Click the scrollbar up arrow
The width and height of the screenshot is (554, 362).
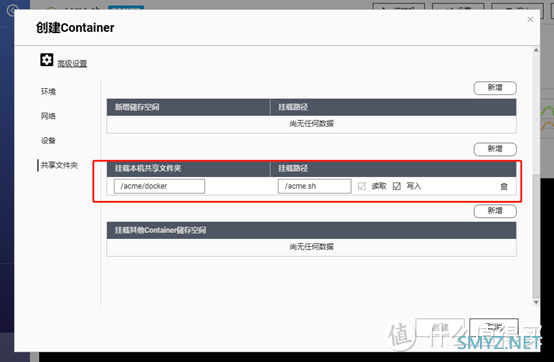tap(536, 50)
